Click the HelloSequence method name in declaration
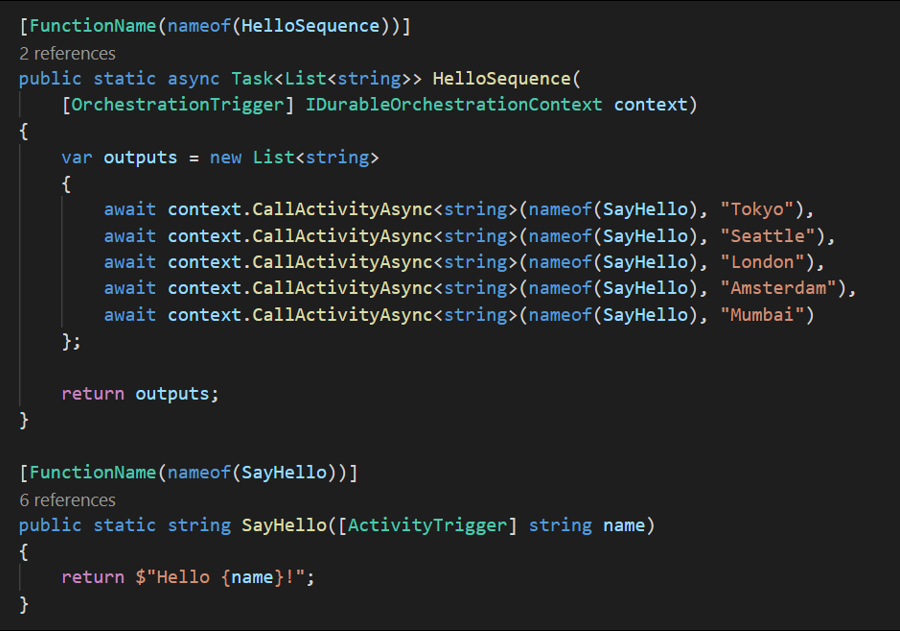 (x=500, y=78)
